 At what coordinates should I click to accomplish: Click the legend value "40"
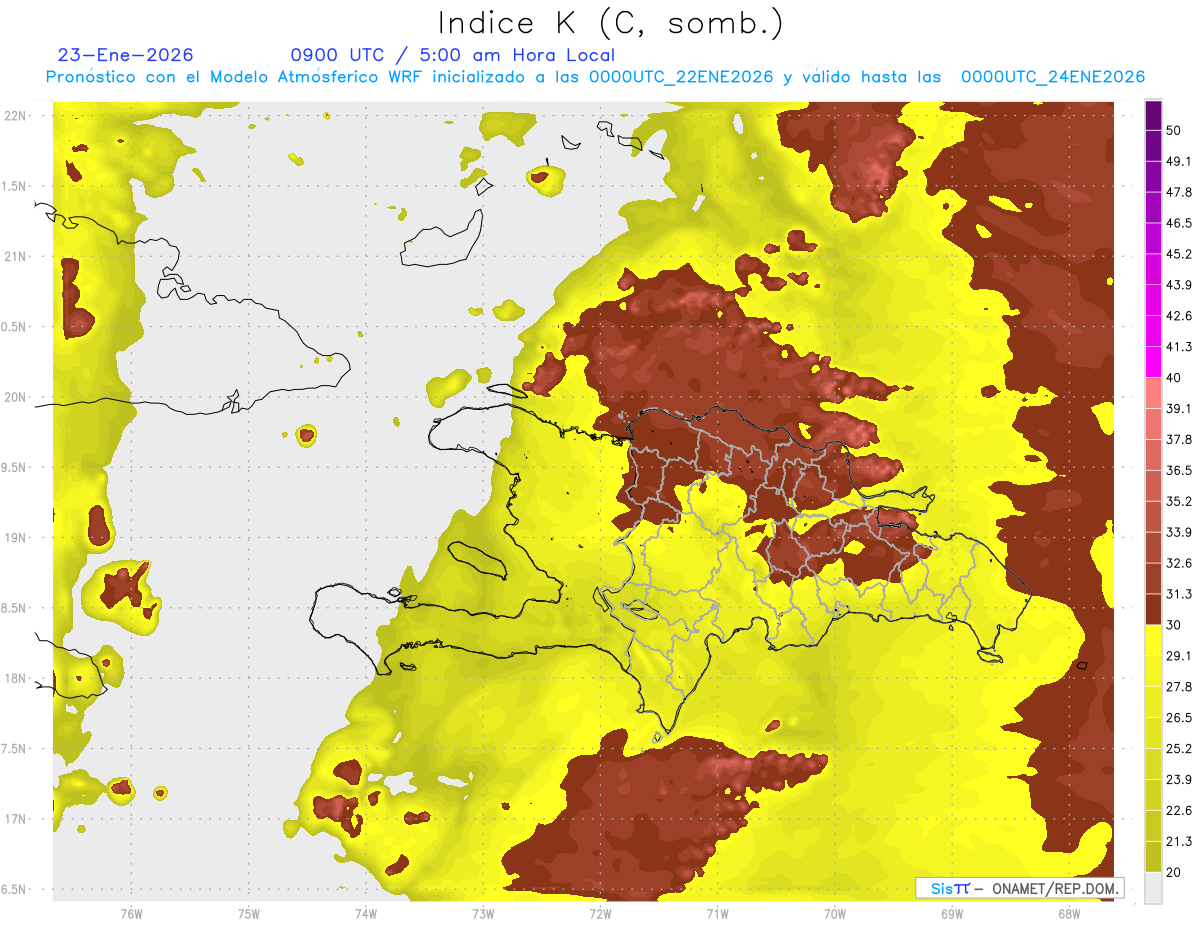click(1174, 377)
